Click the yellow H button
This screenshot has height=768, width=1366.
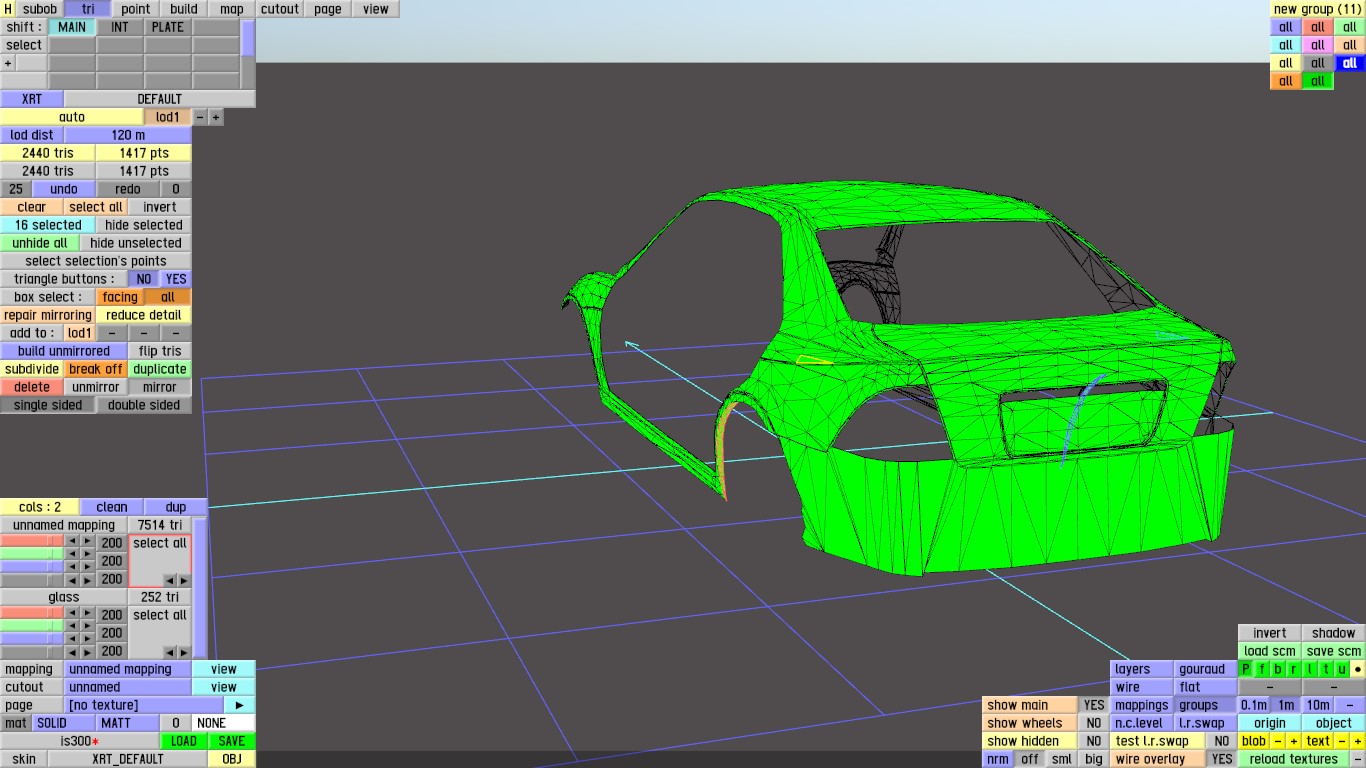(8, 9)
